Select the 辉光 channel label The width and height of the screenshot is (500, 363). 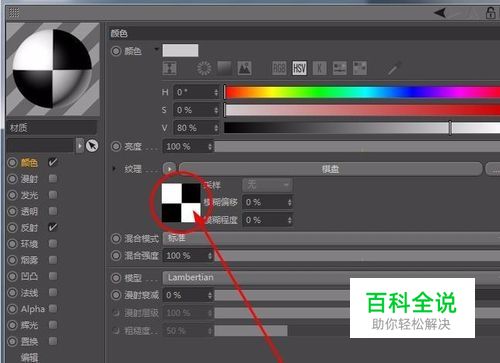[29, 325]
